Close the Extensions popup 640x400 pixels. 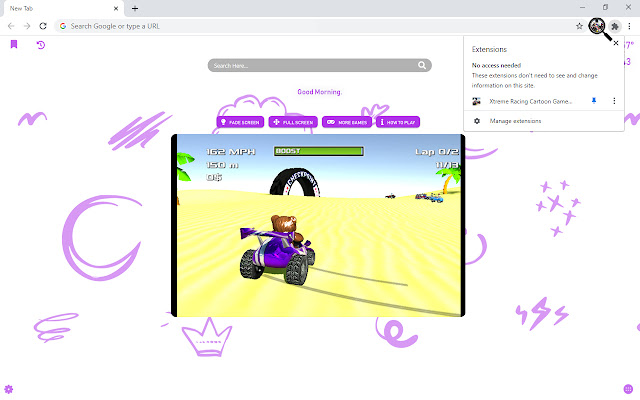(x=616, y=43)
